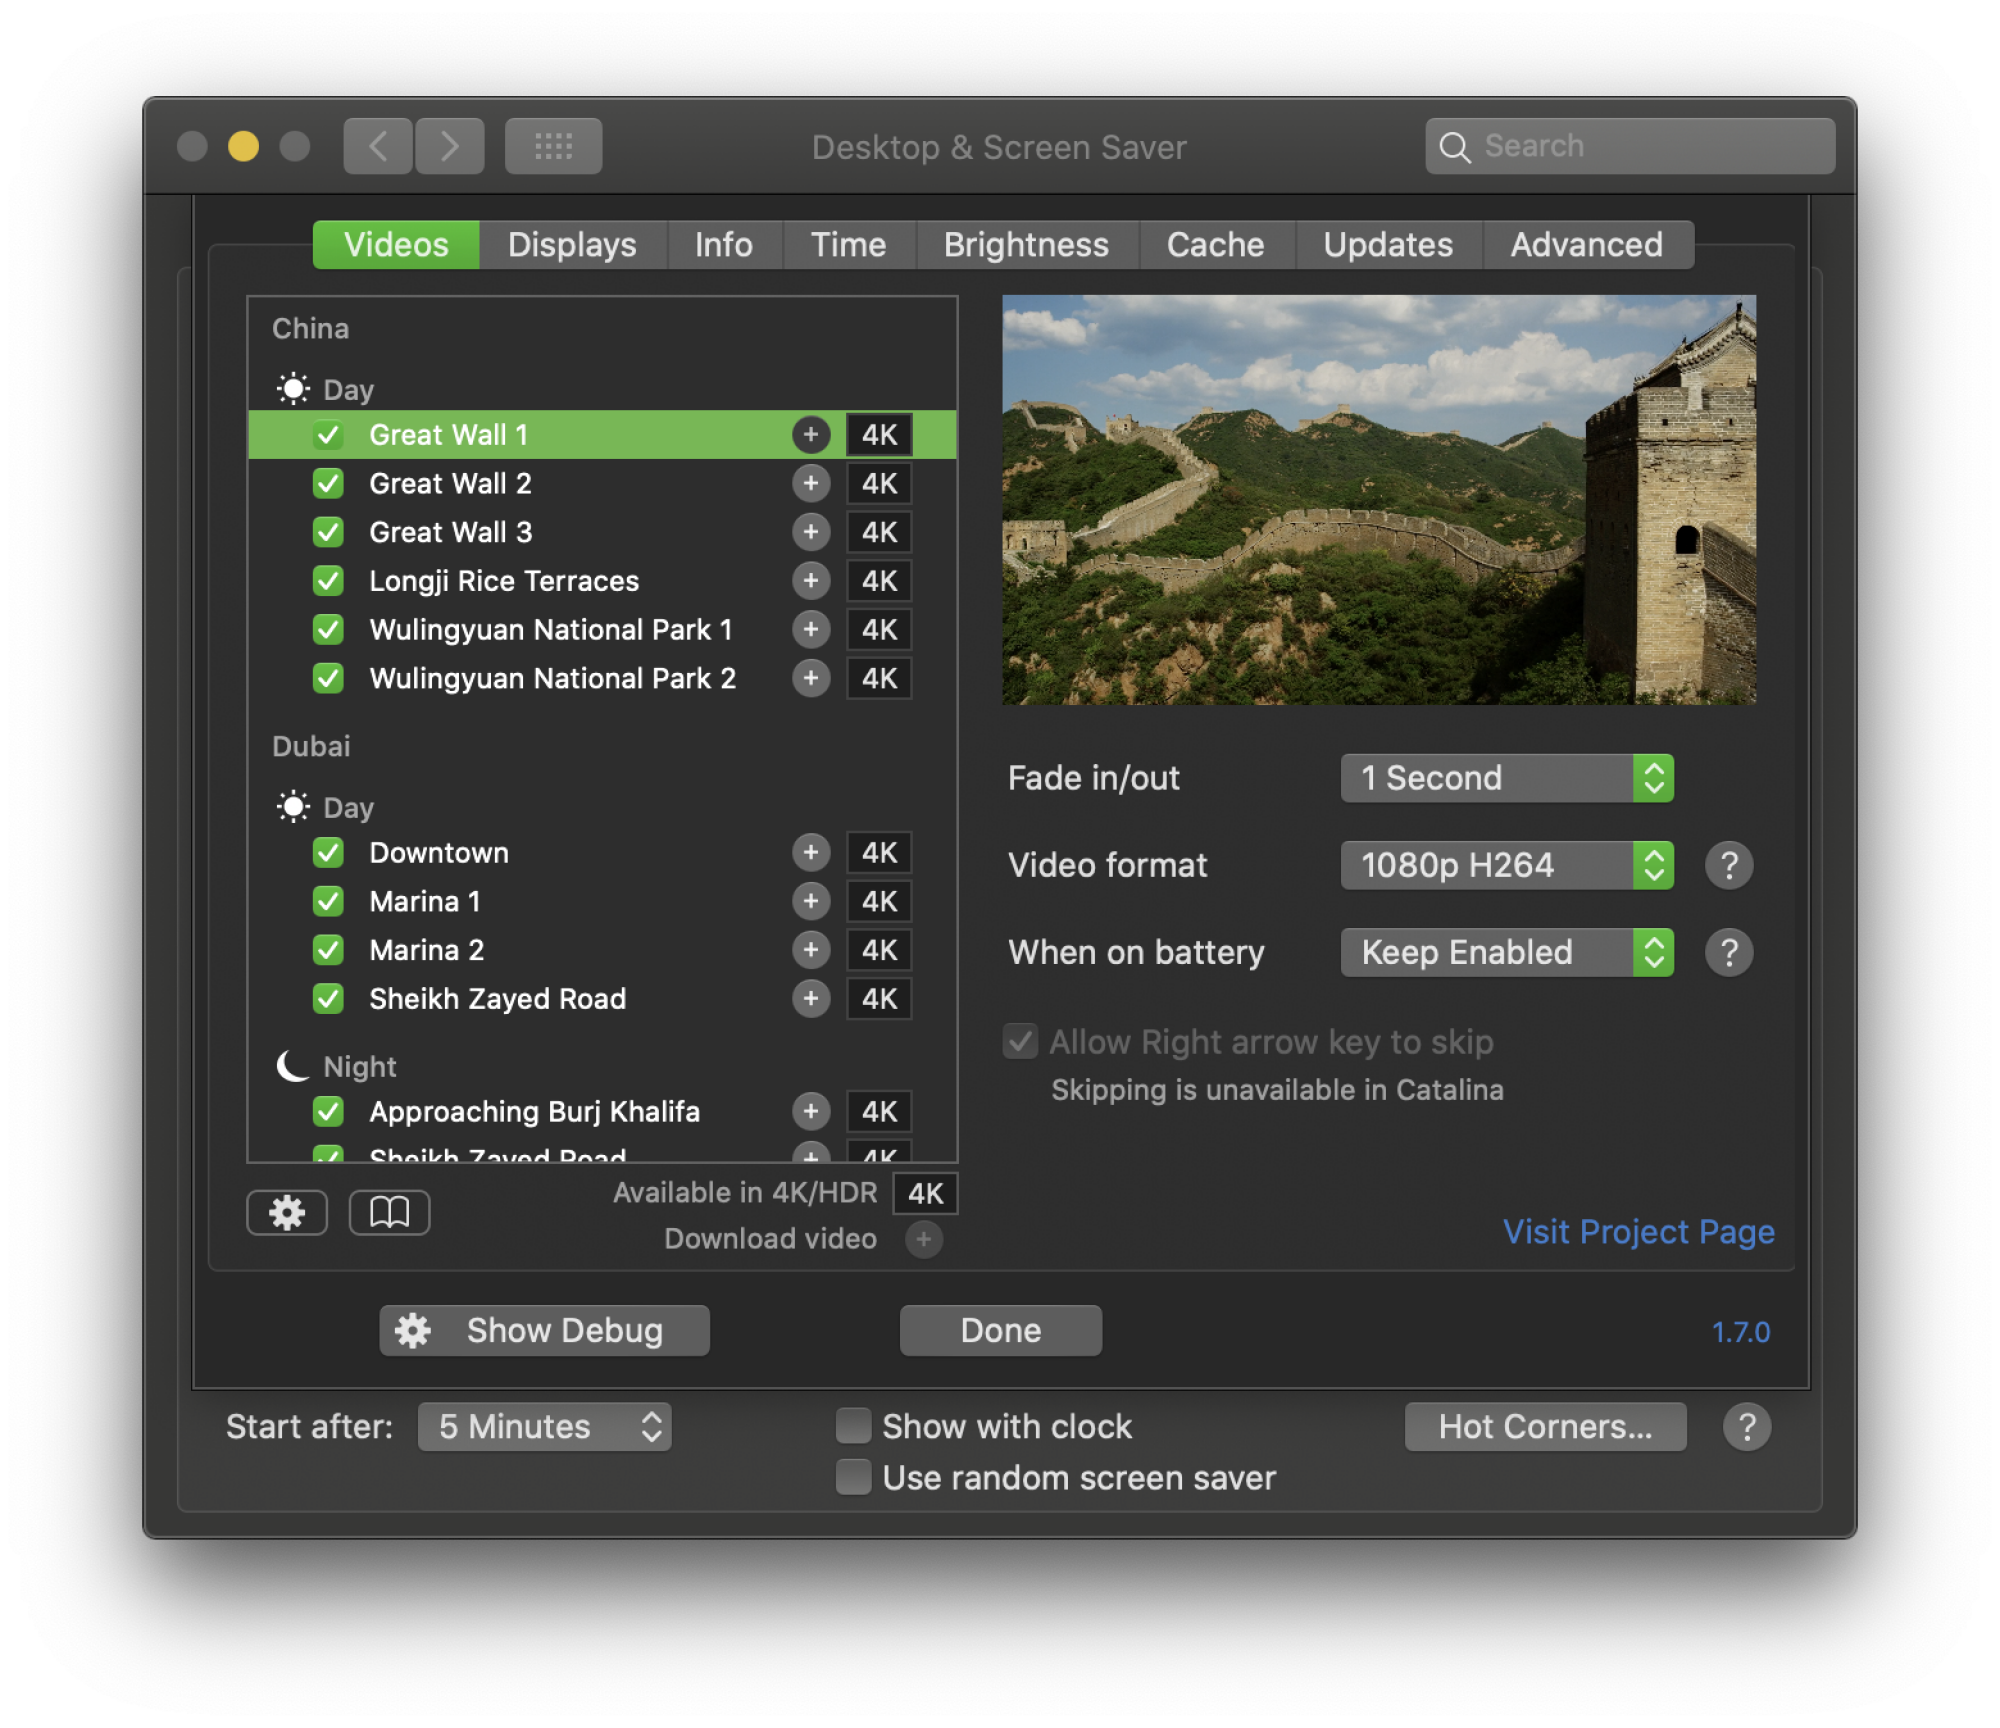This screenshot has height=1728, width=2000.
Task: Open the When on battery dropdown
Action: 1507,953
